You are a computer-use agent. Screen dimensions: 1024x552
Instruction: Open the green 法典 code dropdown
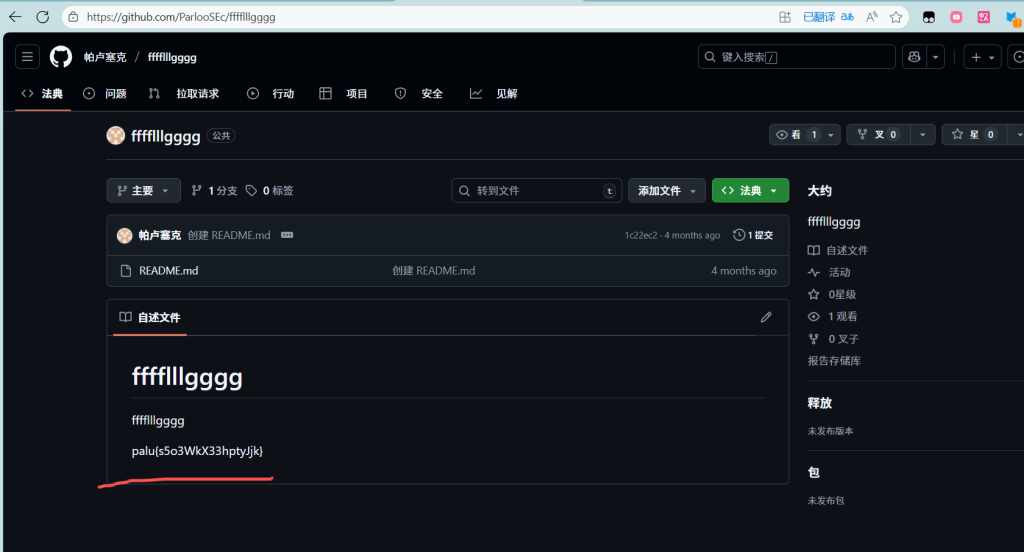coord(750,190)
